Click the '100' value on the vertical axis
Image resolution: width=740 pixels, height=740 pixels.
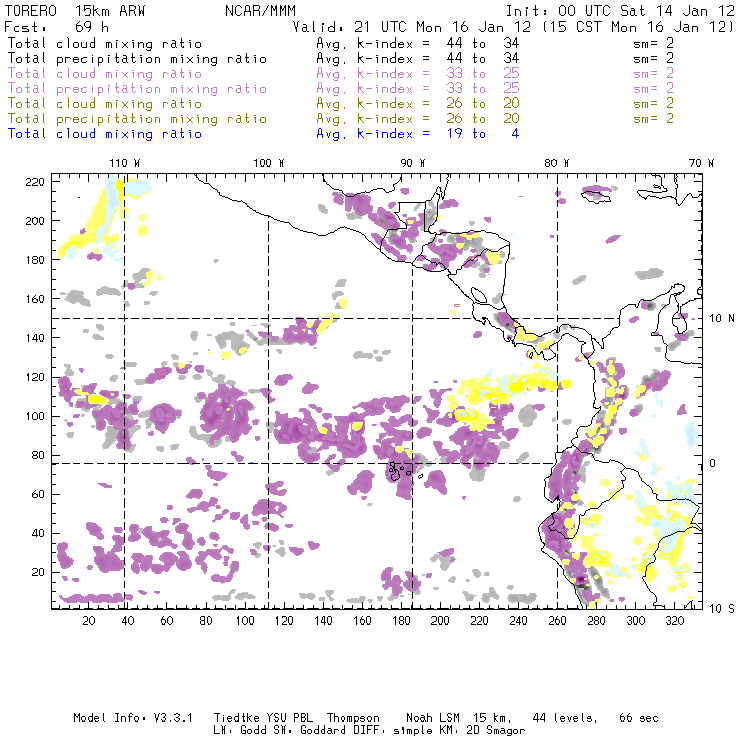(x=35, y=416)
